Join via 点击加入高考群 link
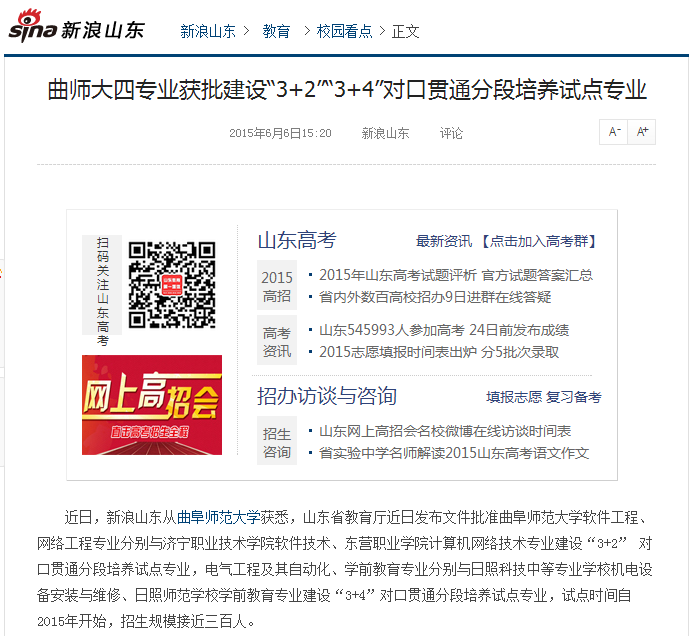The width and height of the screenshot is (698, 636). (x=539, y=241)
